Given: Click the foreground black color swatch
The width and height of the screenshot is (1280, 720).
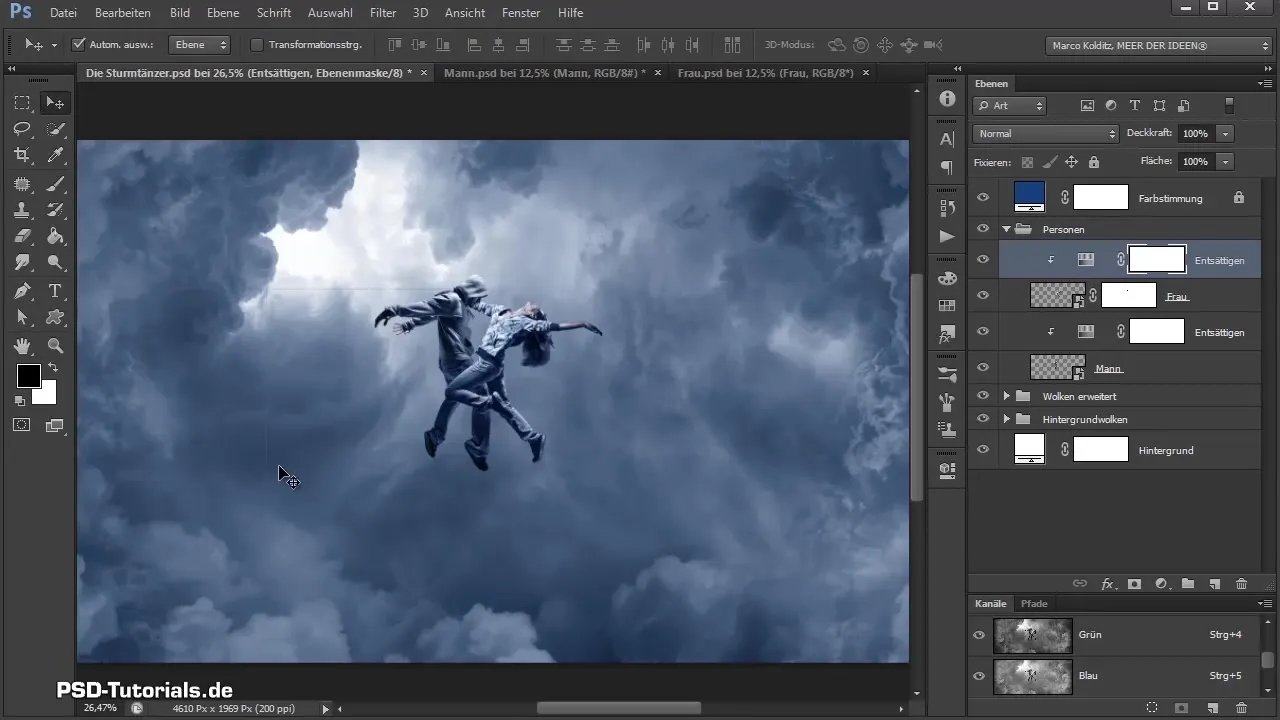Looking at the screenshot, I should (x=27, y=375).
